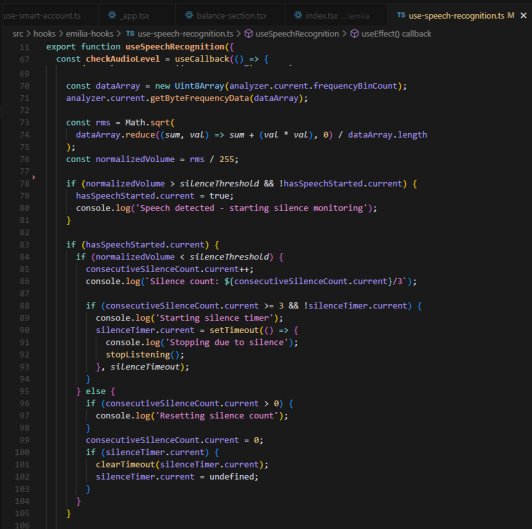Viewport: 532px width, 529px height.
Task: Click the React icon on index.tsx tab
Action: [x=298, y=15]
